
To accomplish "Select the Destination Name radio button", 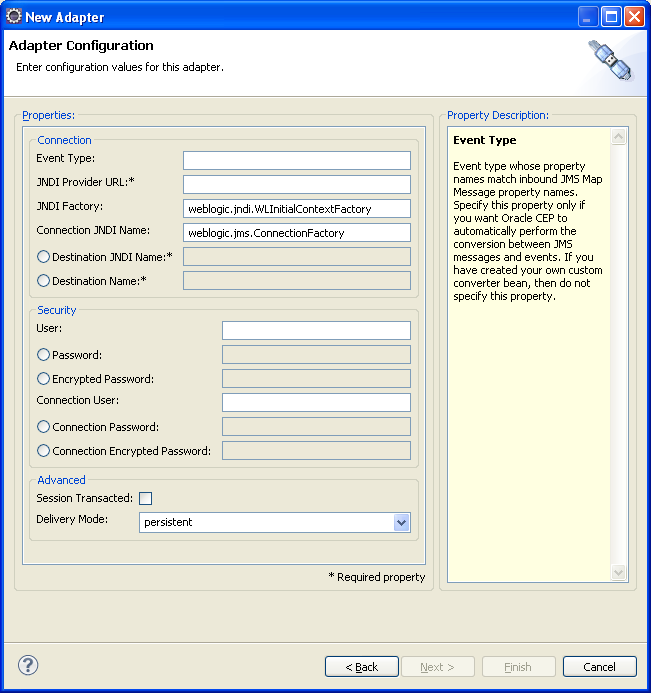I will (x=43, y=281).
